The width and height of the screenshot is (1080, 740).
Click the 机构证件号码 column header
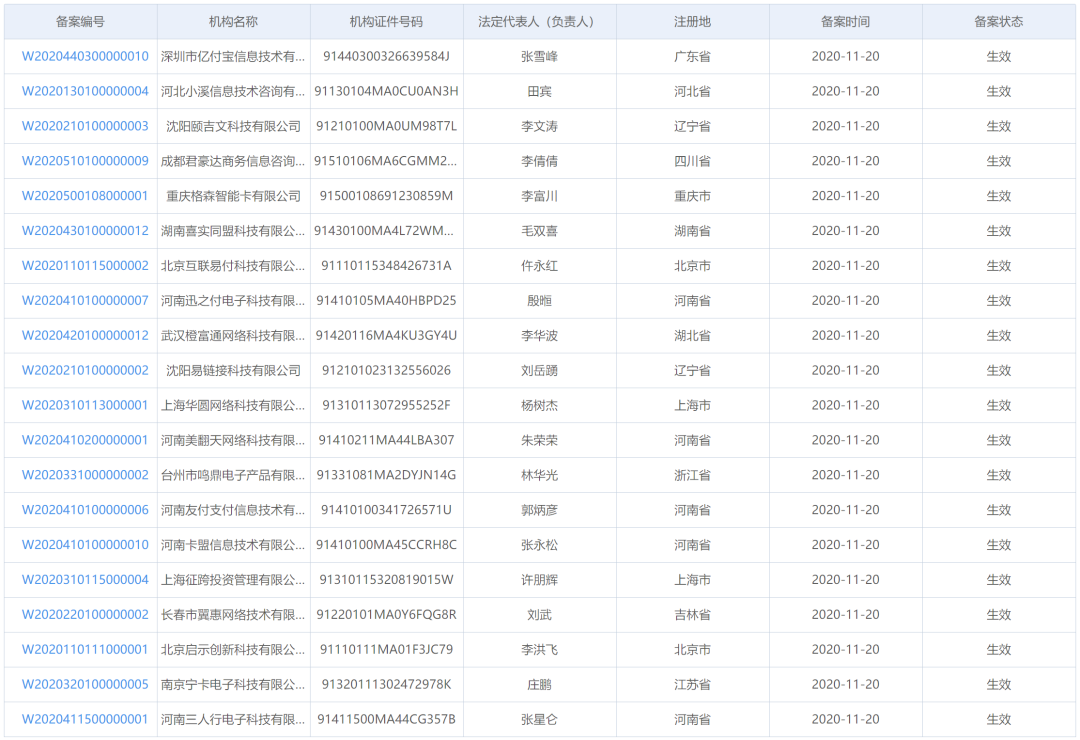point(386,21)
